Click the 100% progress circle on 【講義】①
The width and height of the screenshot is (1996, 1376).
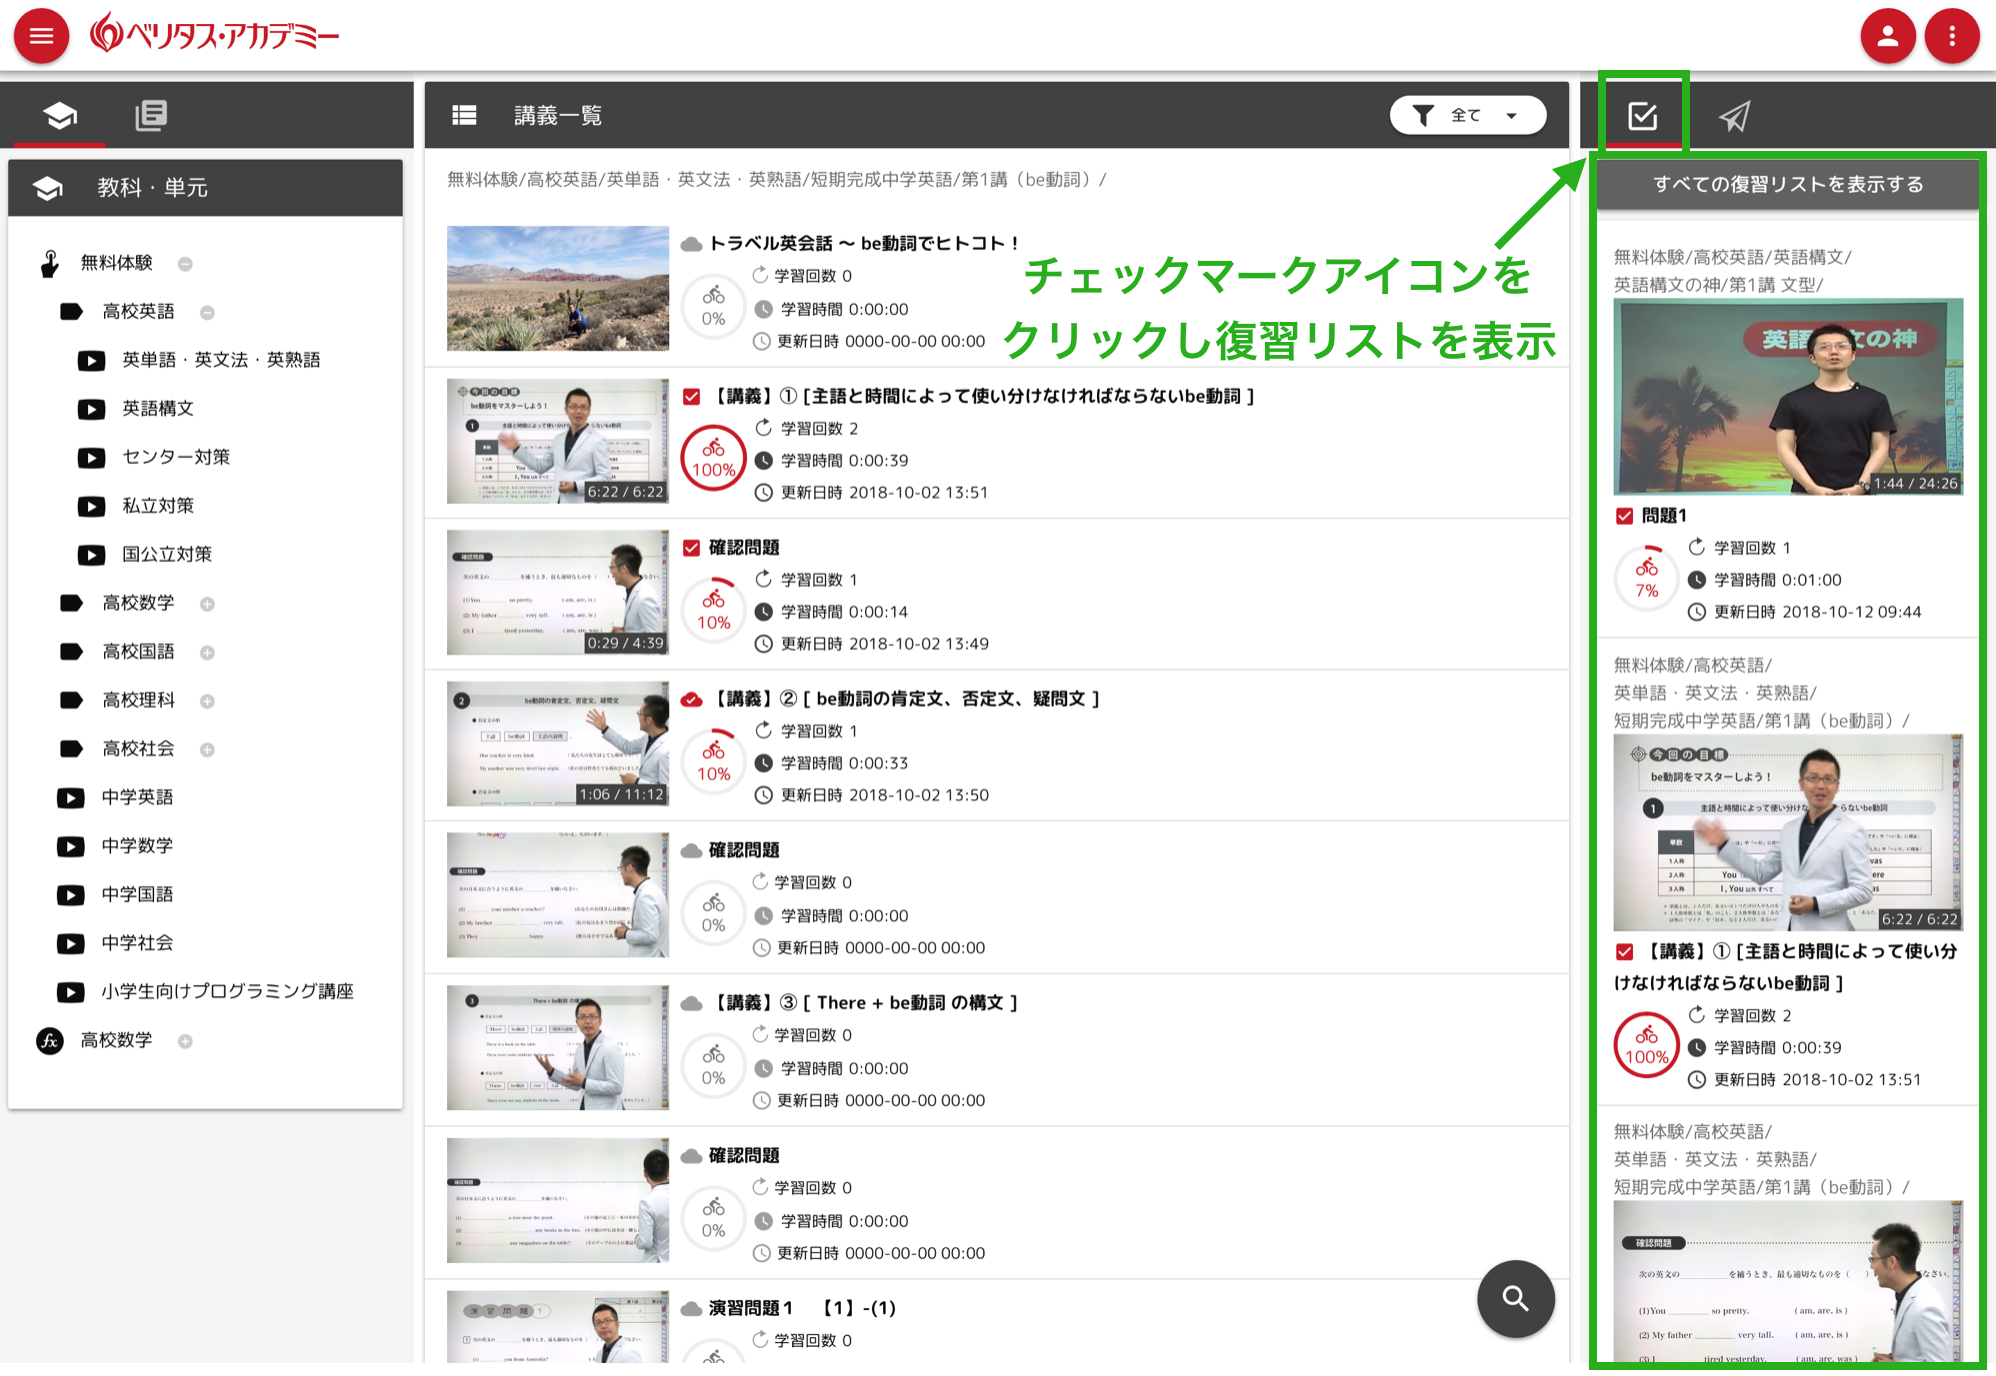(x=713, y=459)
